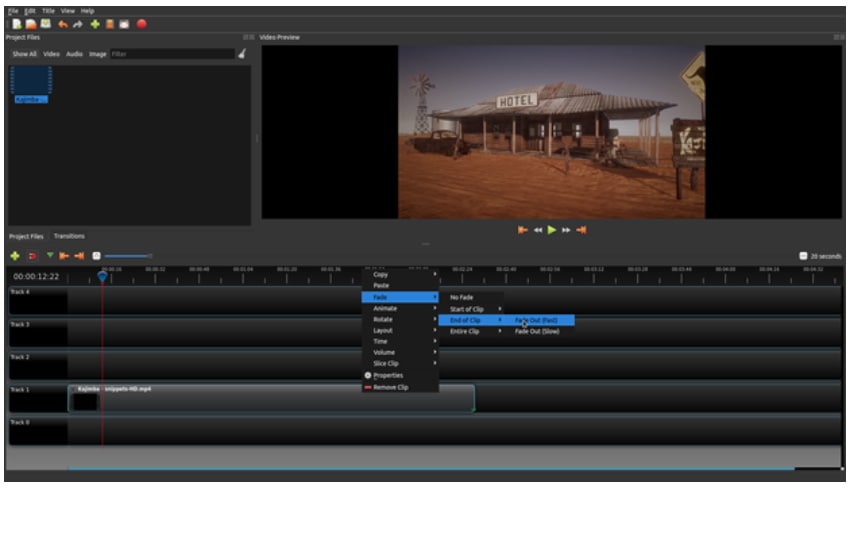
Task: Clear the project files filter with the broom icon
Action: (x=242, y=53)
